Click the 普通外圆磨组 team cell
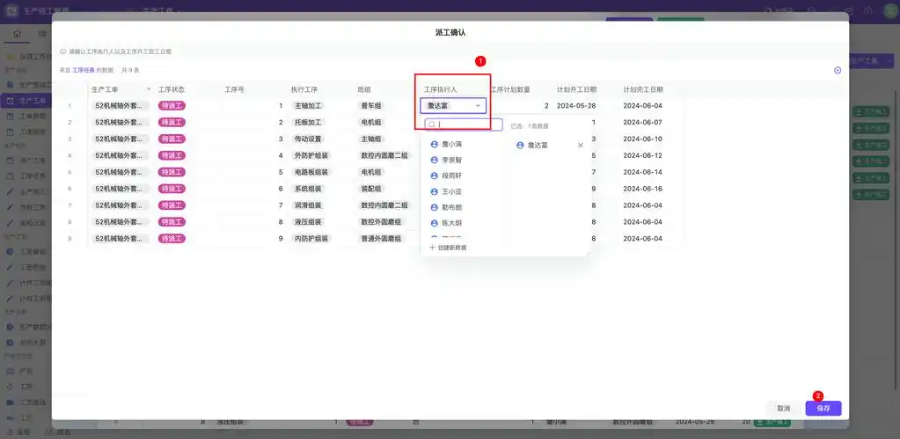The height and width of the screenshot is (439, 900). 381,239
